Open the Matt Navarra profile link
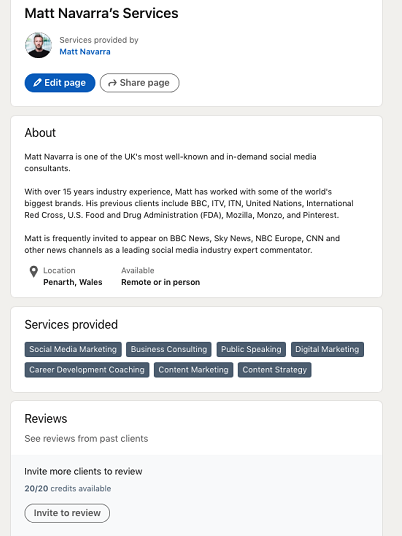 (x=85, y=52)
